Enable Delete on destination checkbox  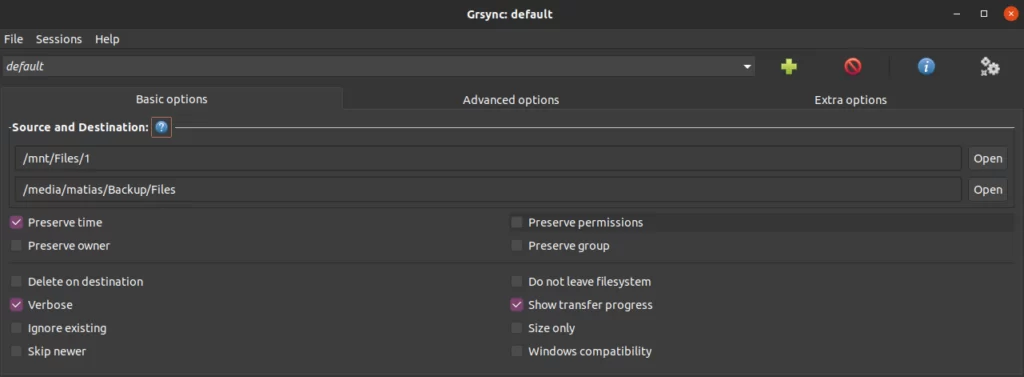[x=16, y=282]
